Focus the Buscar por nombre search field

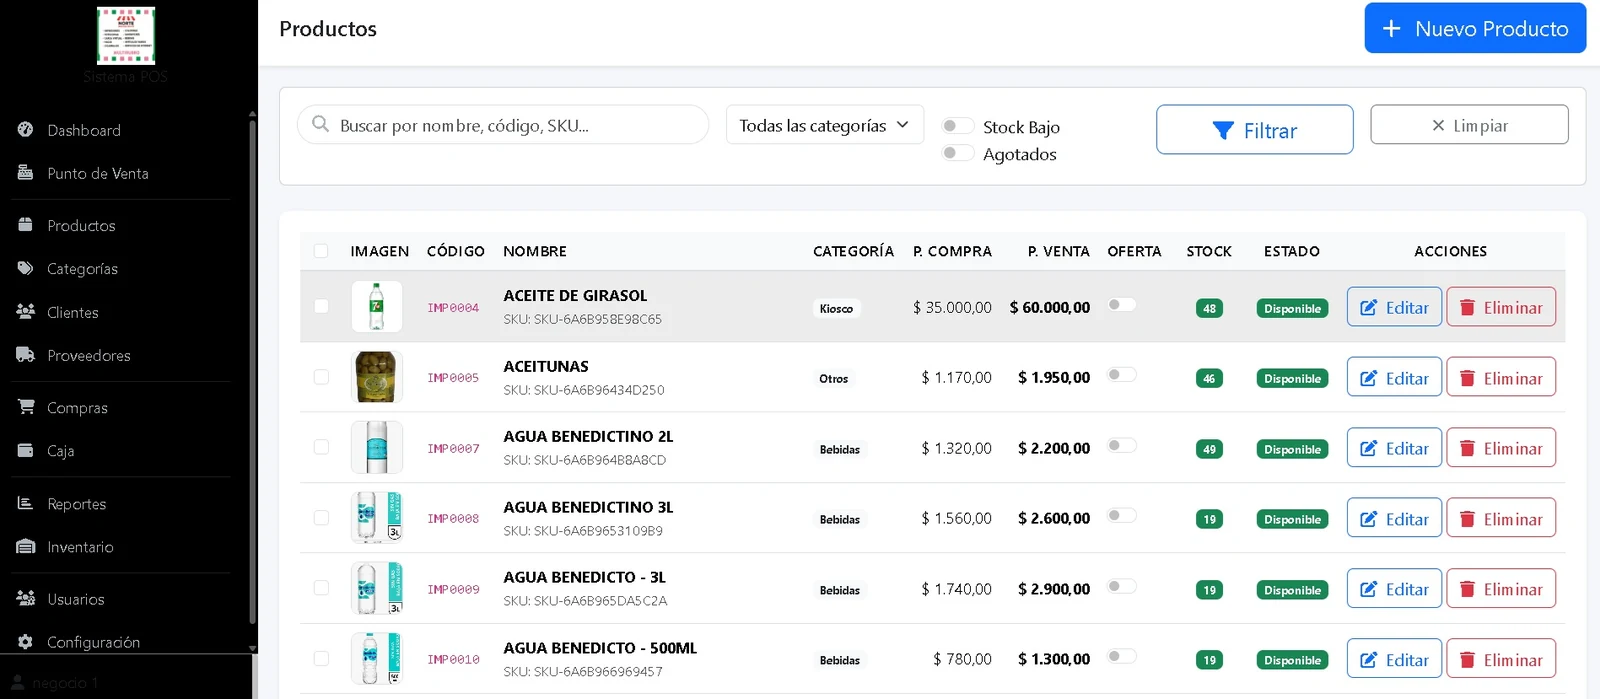(x=503, y=125)
